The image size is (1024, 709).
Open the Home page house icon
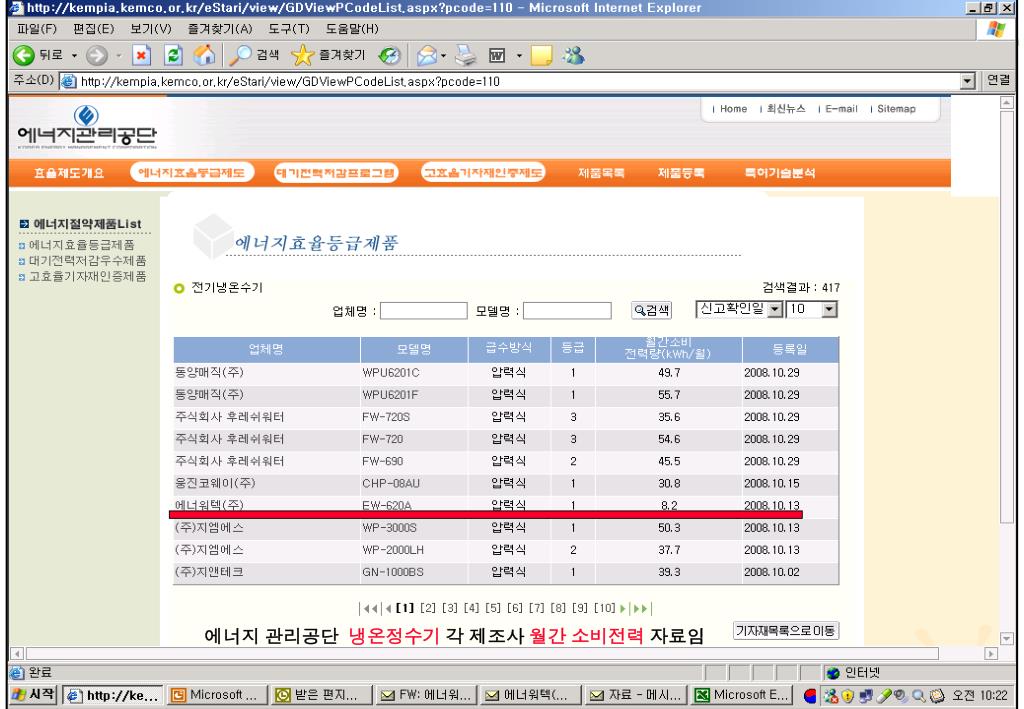tap(204, 55)
